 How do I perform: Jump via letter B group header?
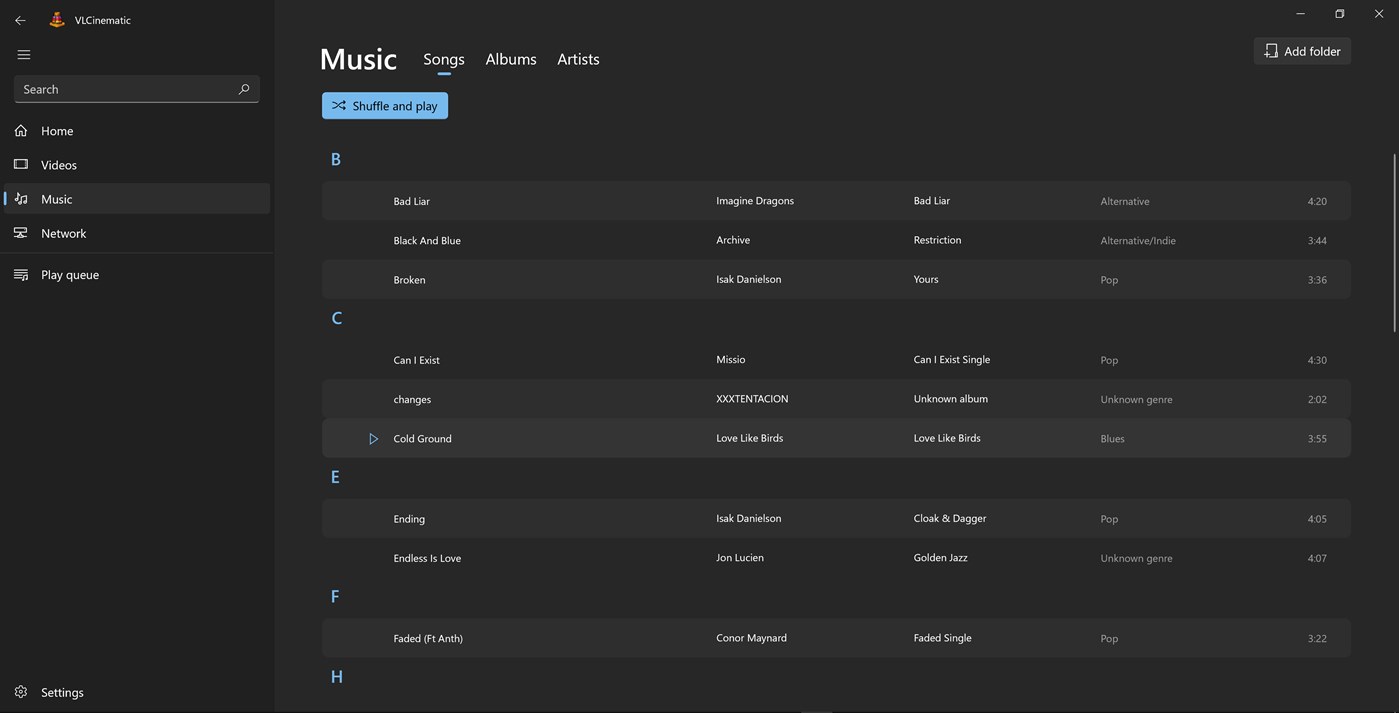336,159
